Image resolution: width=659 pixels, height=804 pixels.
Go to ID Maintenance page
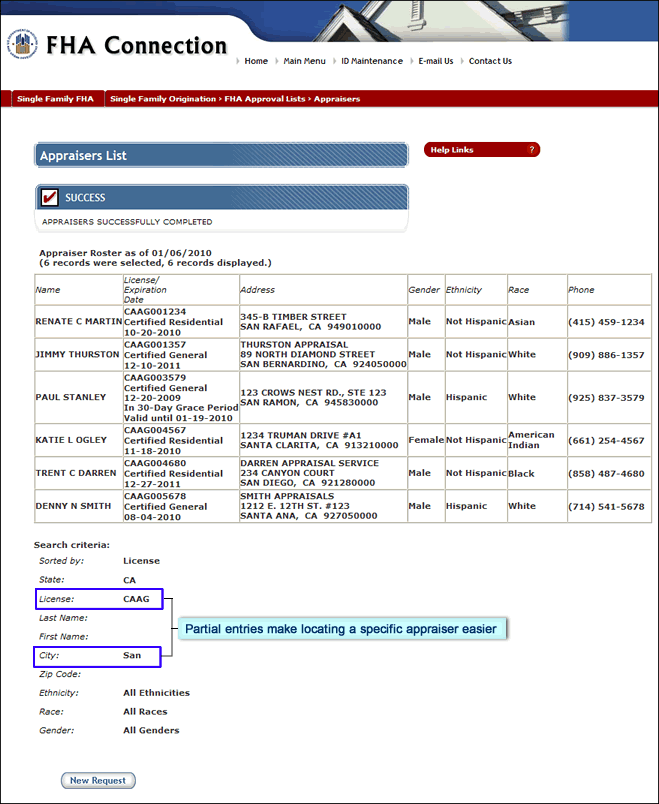pyautogui.click(x=371, y=61)
